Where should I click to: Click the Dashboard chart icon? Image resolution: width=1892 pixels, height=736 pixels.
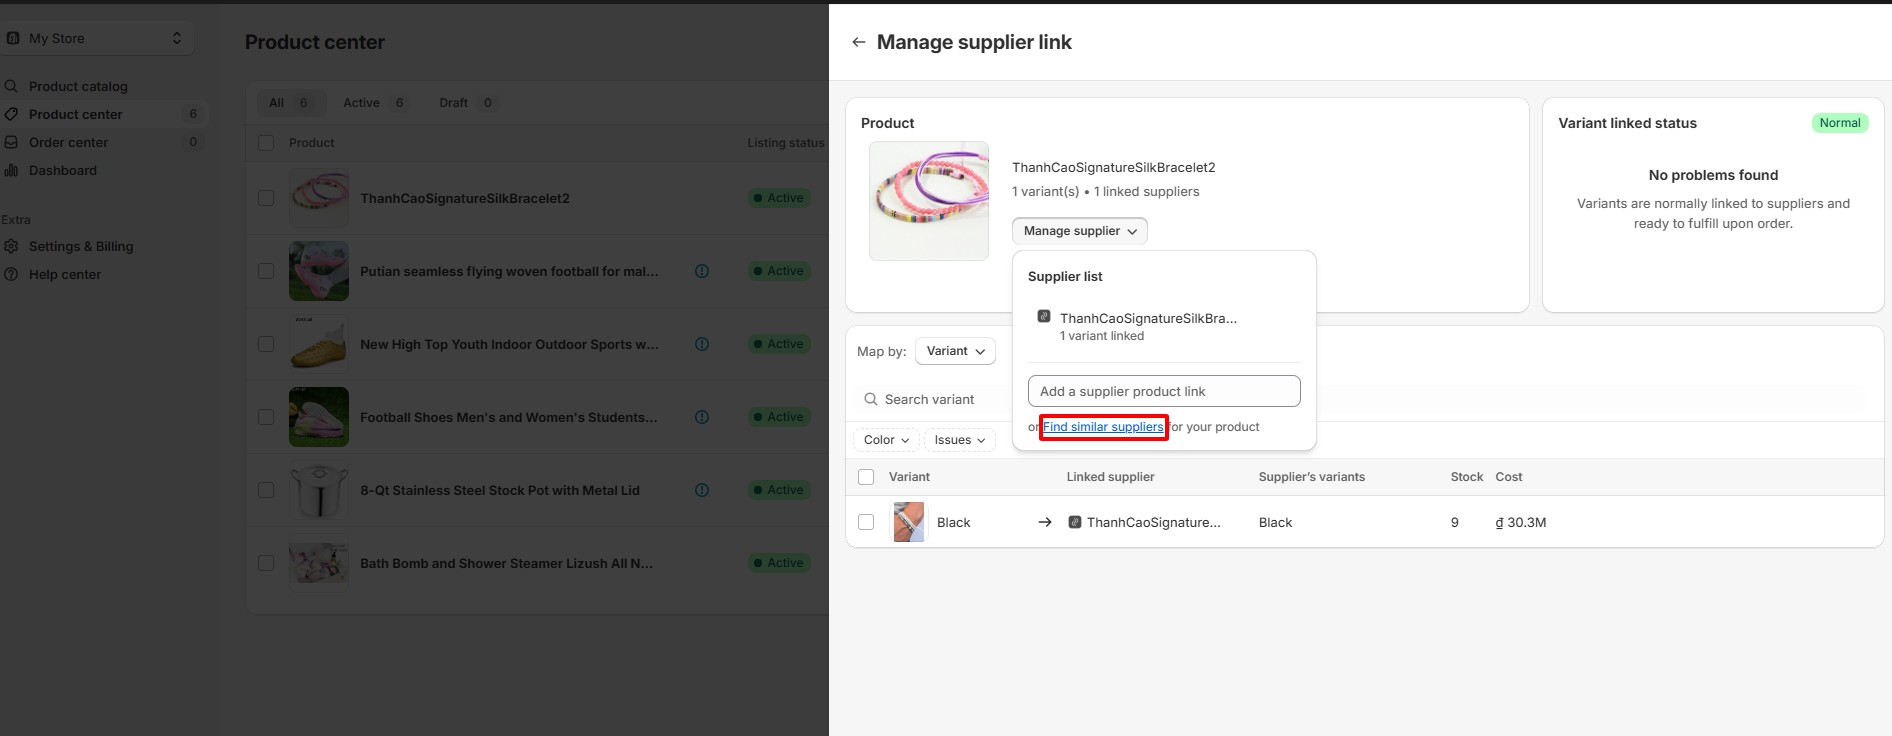tap(12, 170)
